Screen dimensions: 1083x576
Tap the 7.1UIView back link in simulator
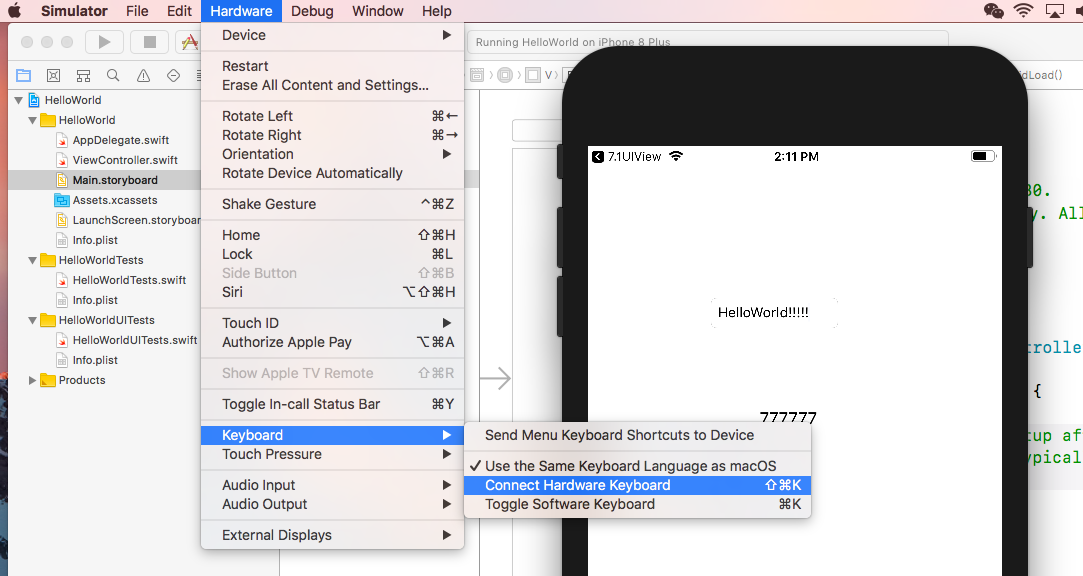[x=627, y=157]
